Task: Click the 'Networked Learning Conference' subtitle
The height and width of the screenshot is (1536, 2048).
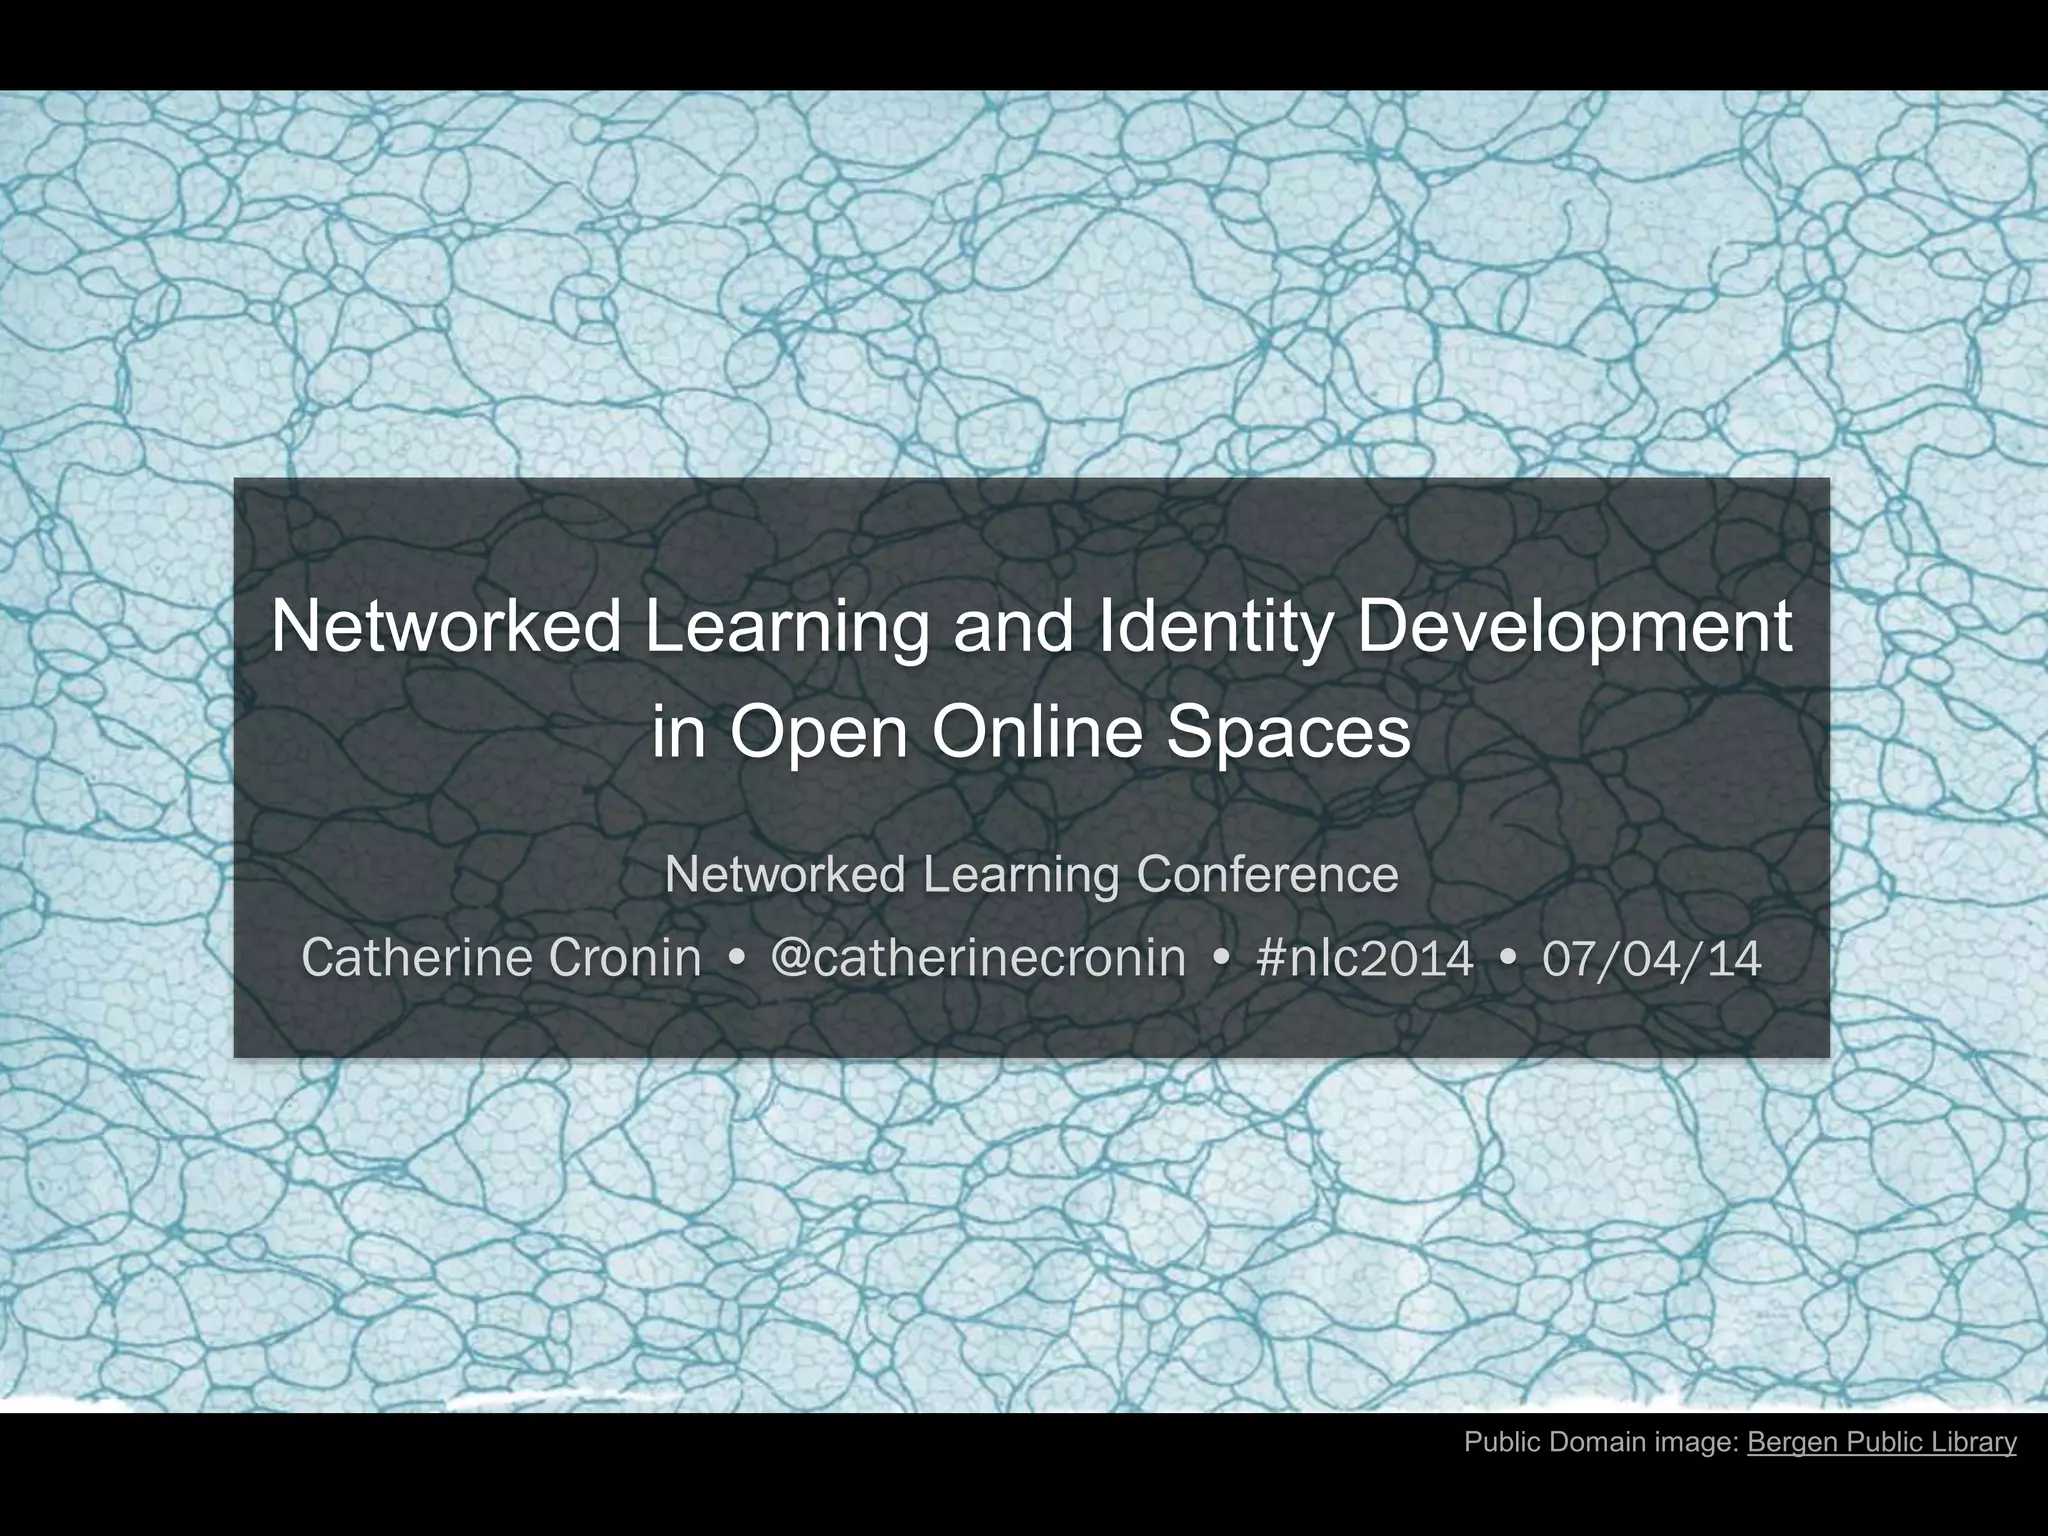Action: tap(1031, 874)
